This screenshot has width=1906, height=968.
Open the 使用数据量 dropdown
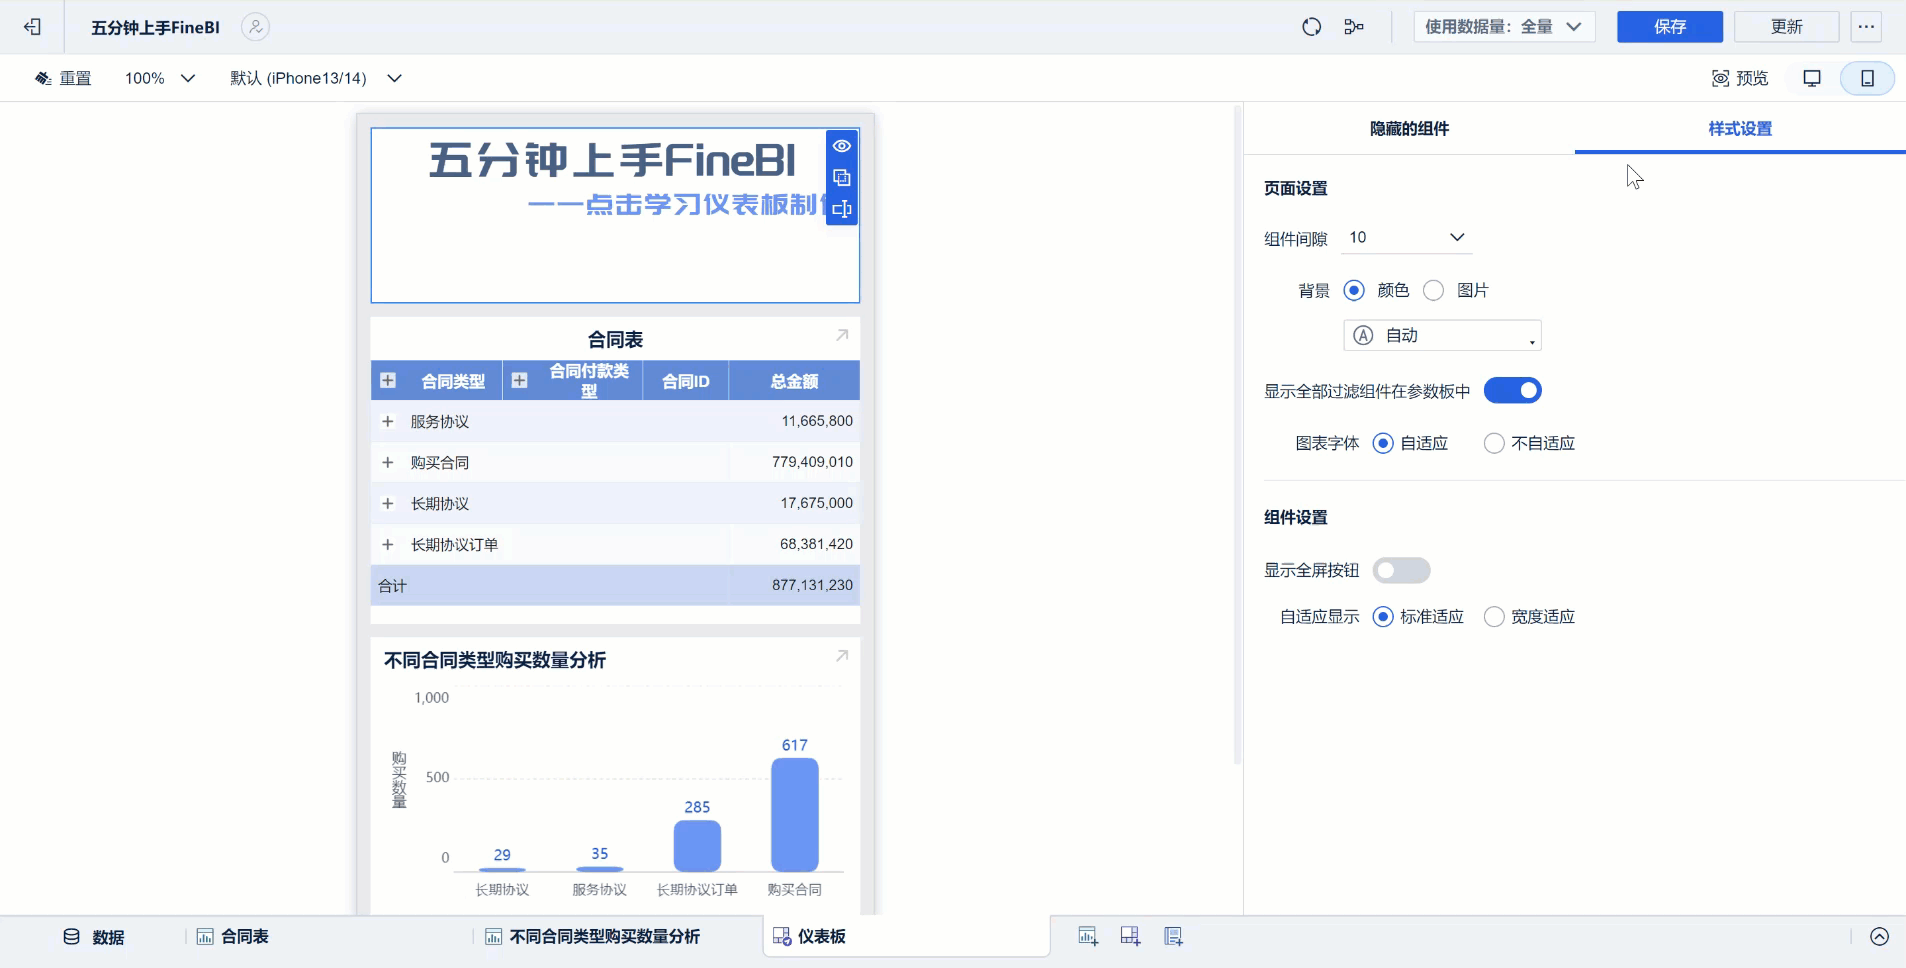[1504, 27]
